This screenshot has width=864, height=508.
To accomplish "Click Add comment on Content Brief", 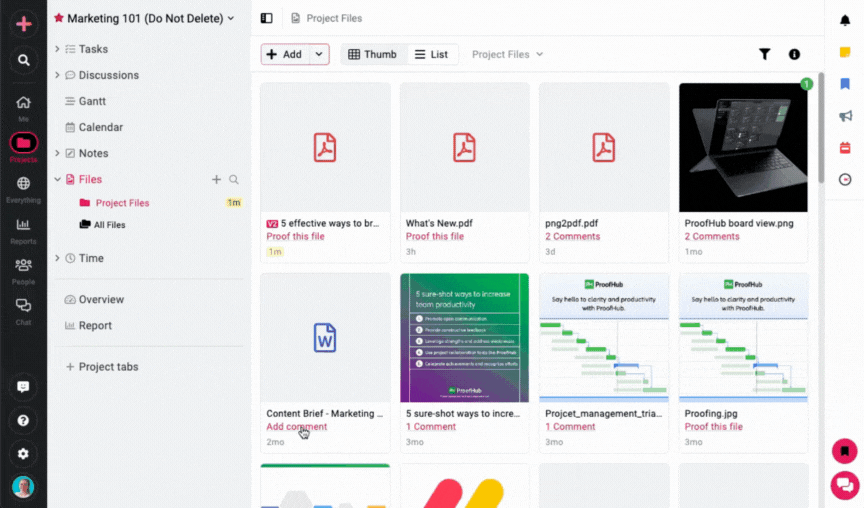I will tap(296, 426).
